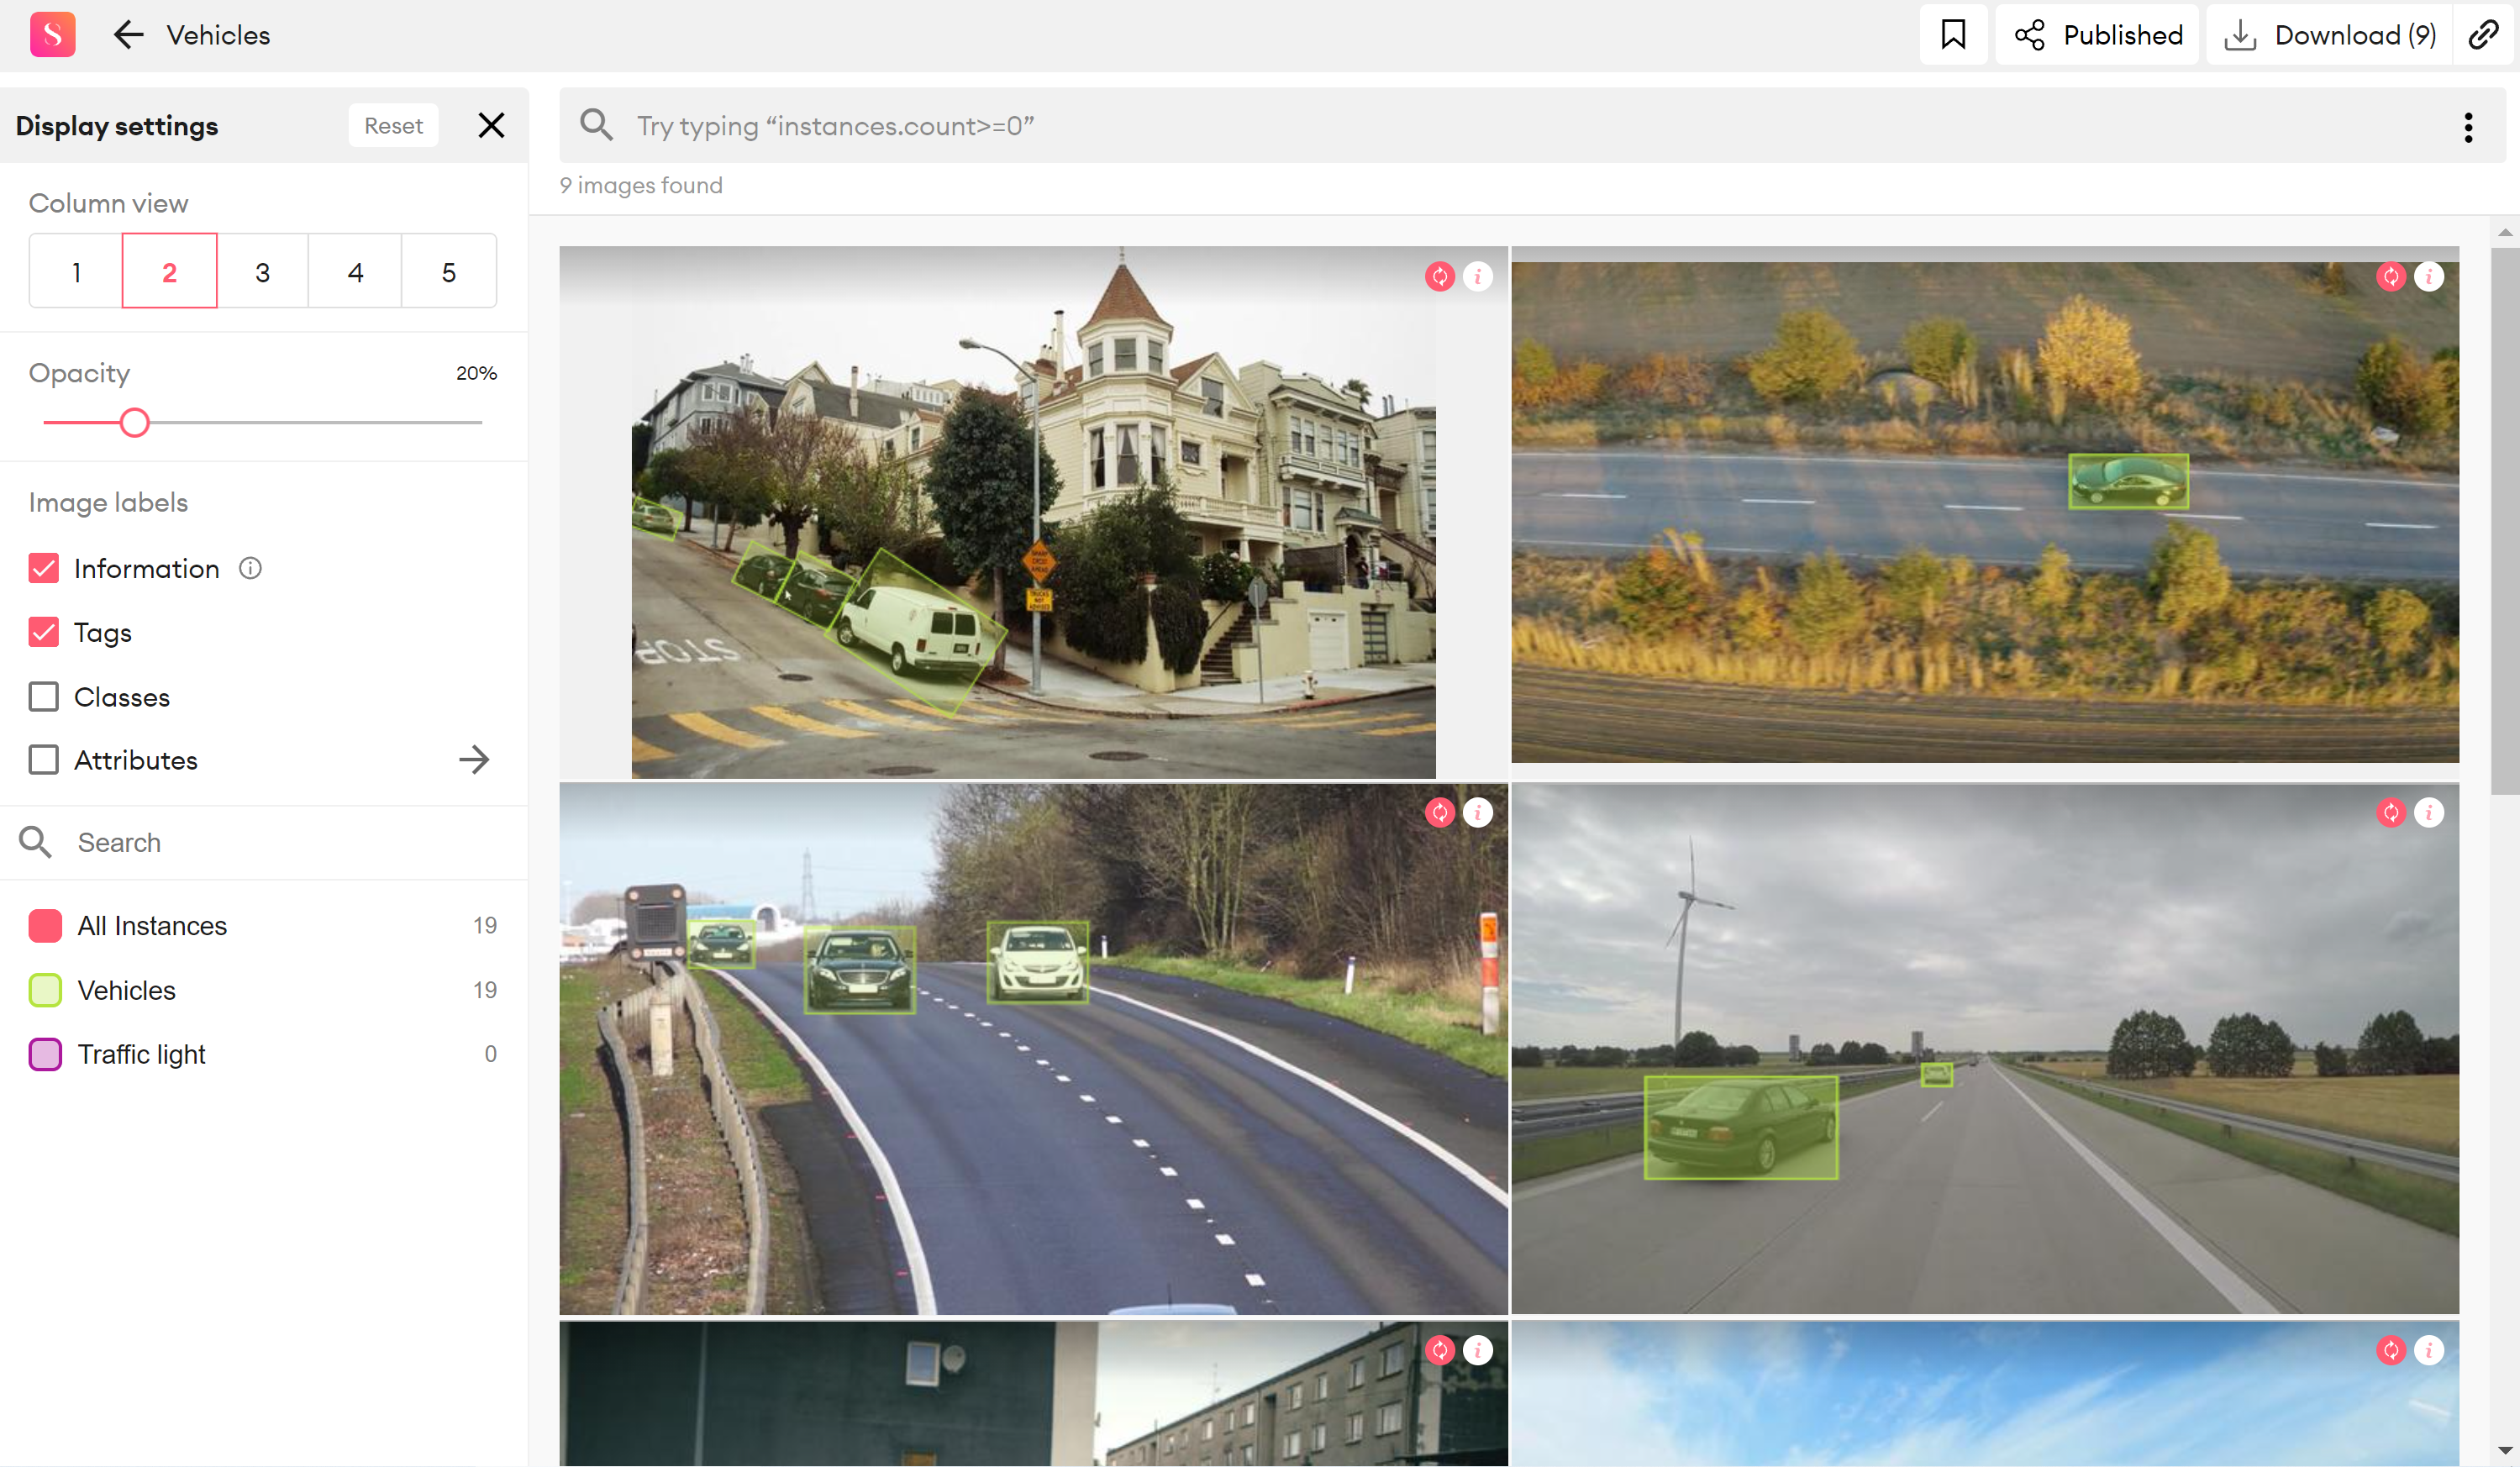Screen dimensions: 2520x1467
Task: Select the All Instances row label
Action: point(152,926)
